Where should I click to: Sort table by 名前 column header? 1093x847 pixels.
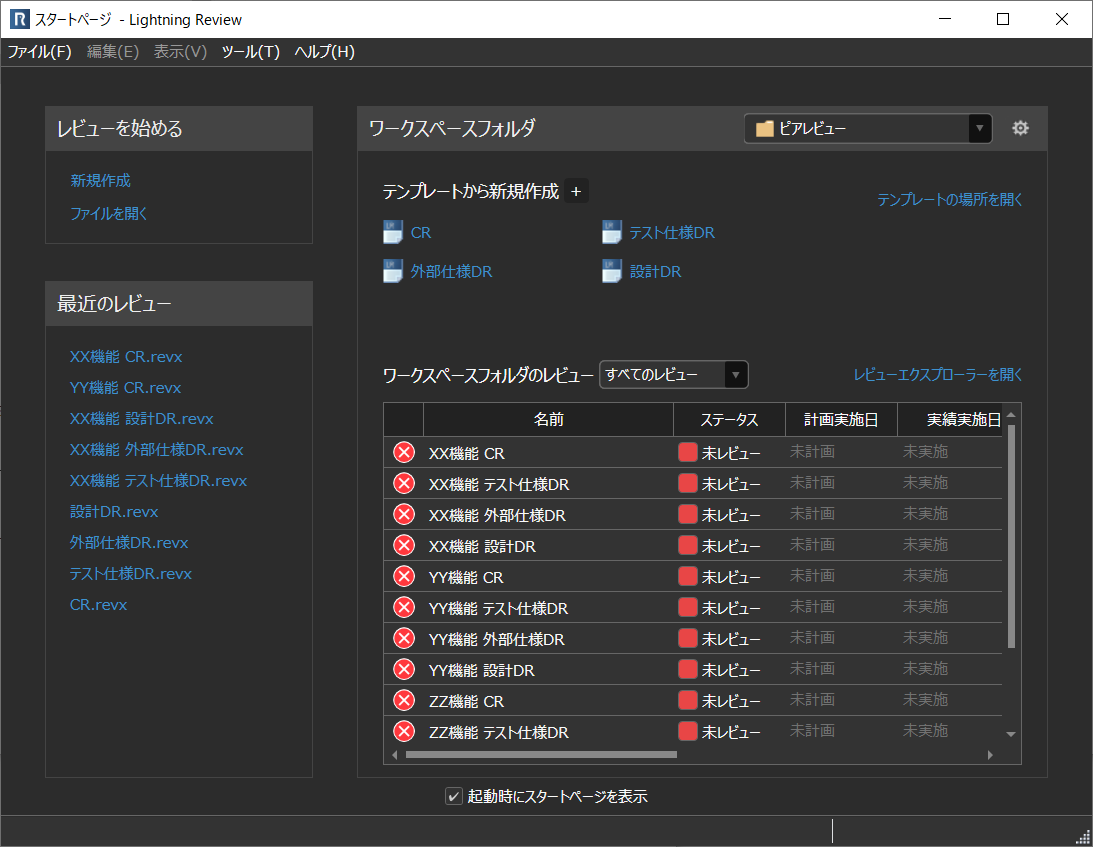click(x=549, y=420)
